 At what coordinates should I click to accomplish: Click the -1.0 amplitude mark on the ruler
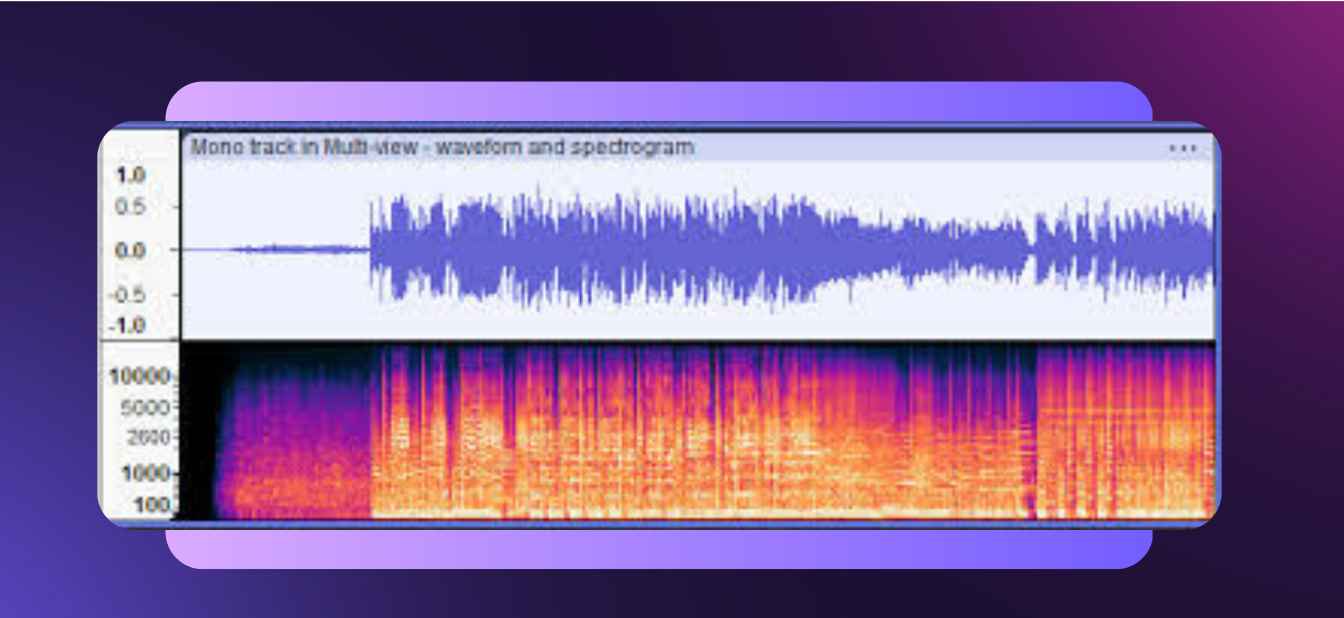[x=127, y=323]
